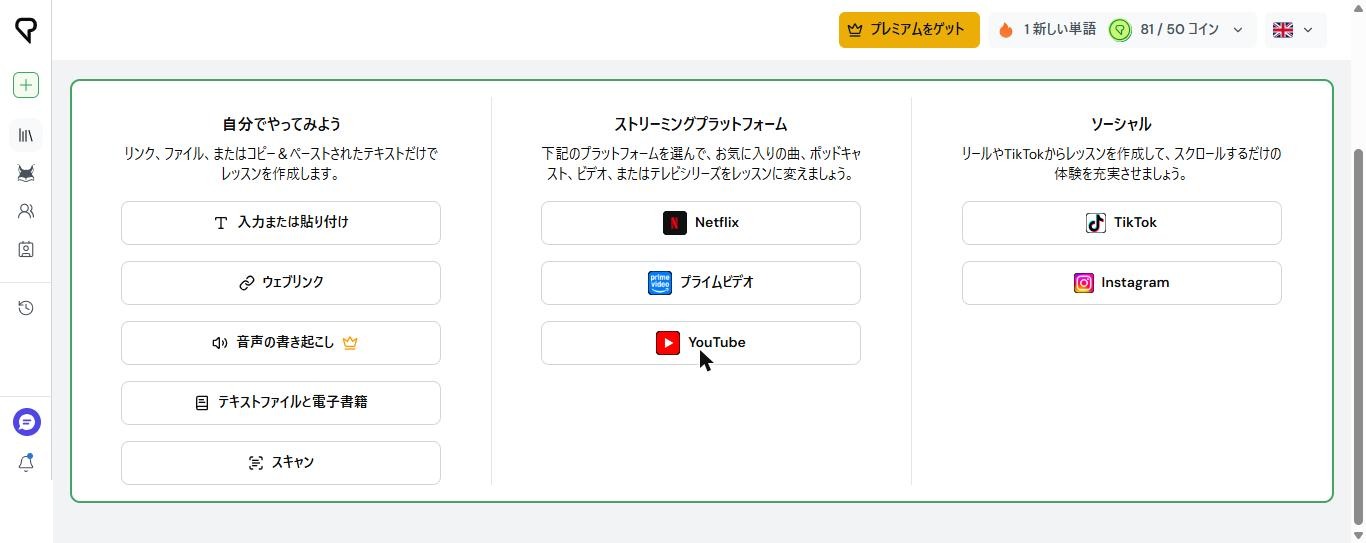This screenshot has width=1366, height=543.
Task: Open the people community icon in sidebar
Action: tap(26, 212)
